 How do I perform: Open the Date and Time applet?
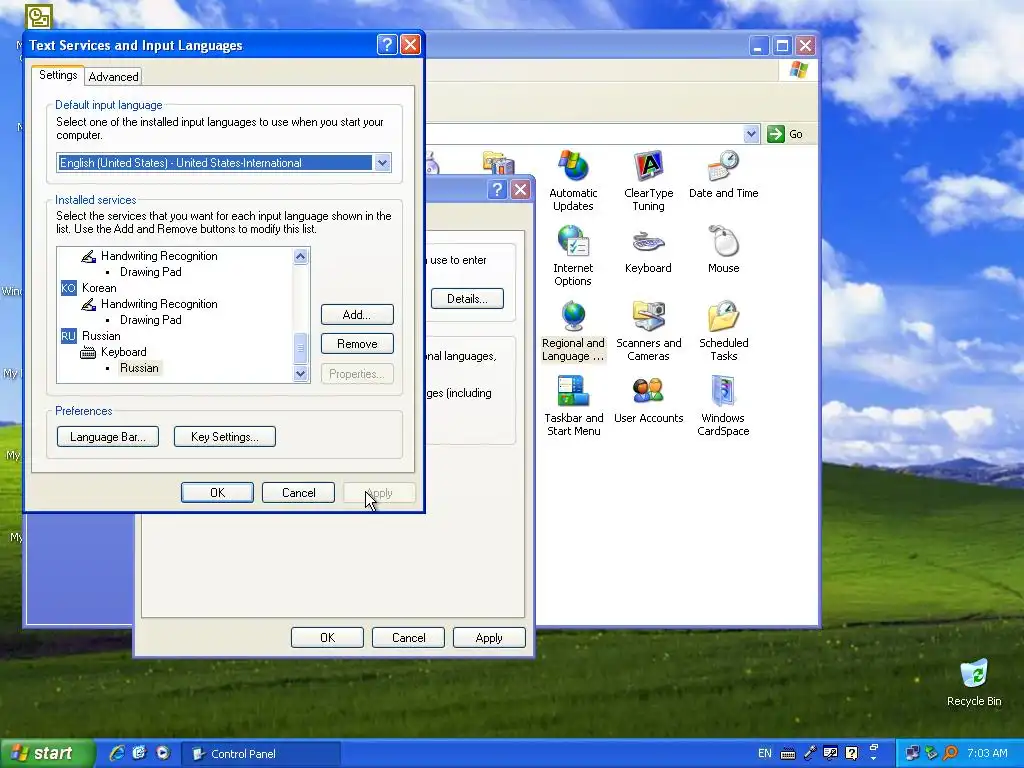[x=723, y=174]
